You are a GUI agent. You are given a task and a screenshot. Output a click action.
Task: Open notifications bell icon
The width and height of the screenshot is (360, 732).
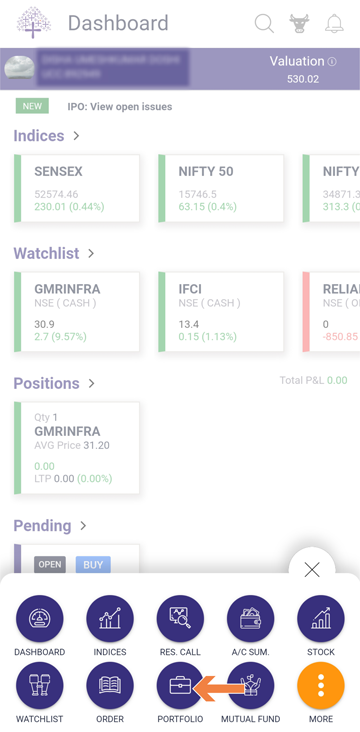(334, 23)
